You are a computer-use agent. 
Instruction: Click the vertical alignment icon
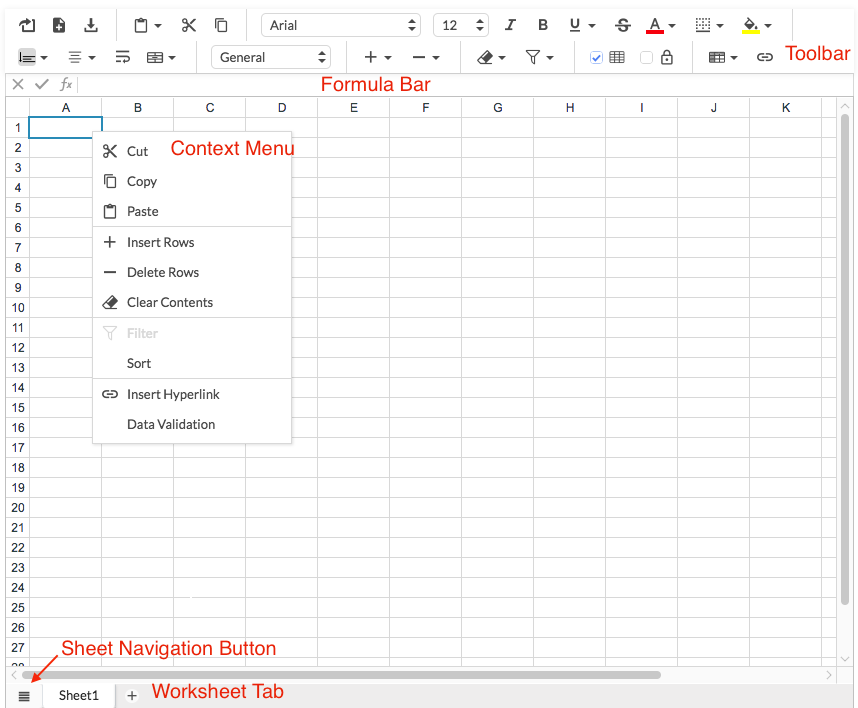[x=27, y=57]
